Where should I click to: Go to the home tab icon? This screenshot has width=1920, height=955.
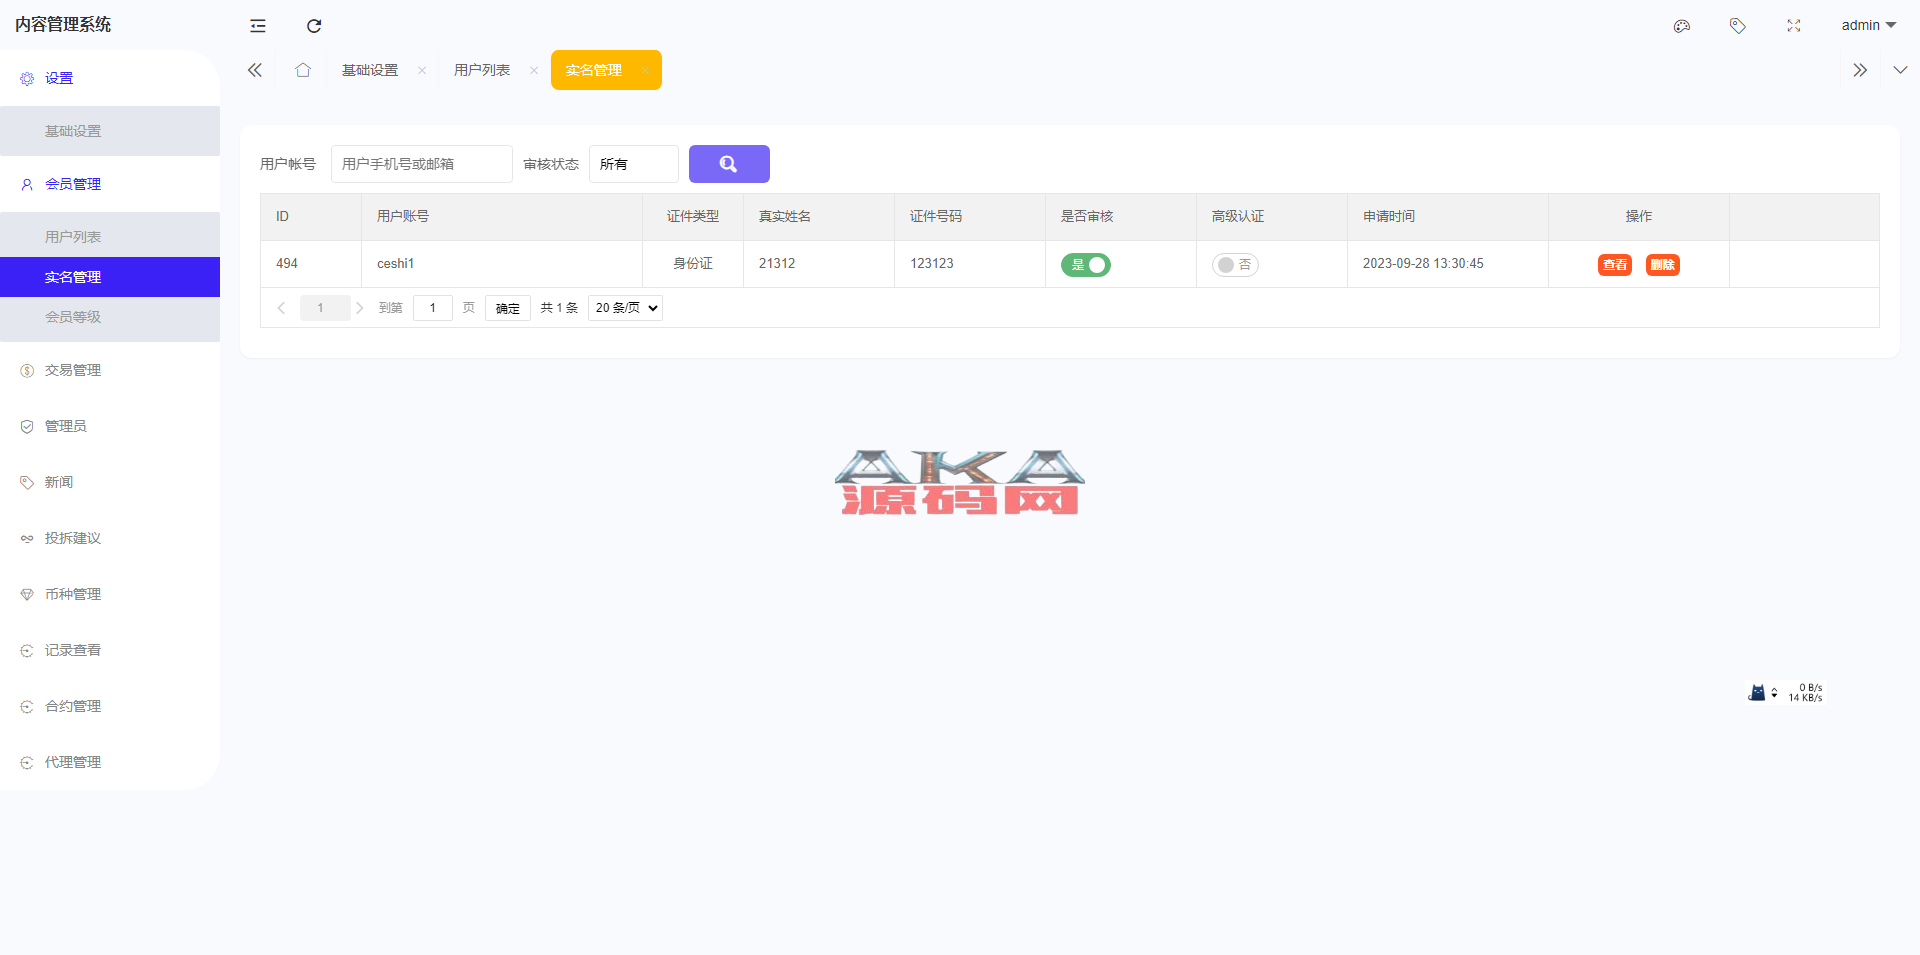point(303,70)
